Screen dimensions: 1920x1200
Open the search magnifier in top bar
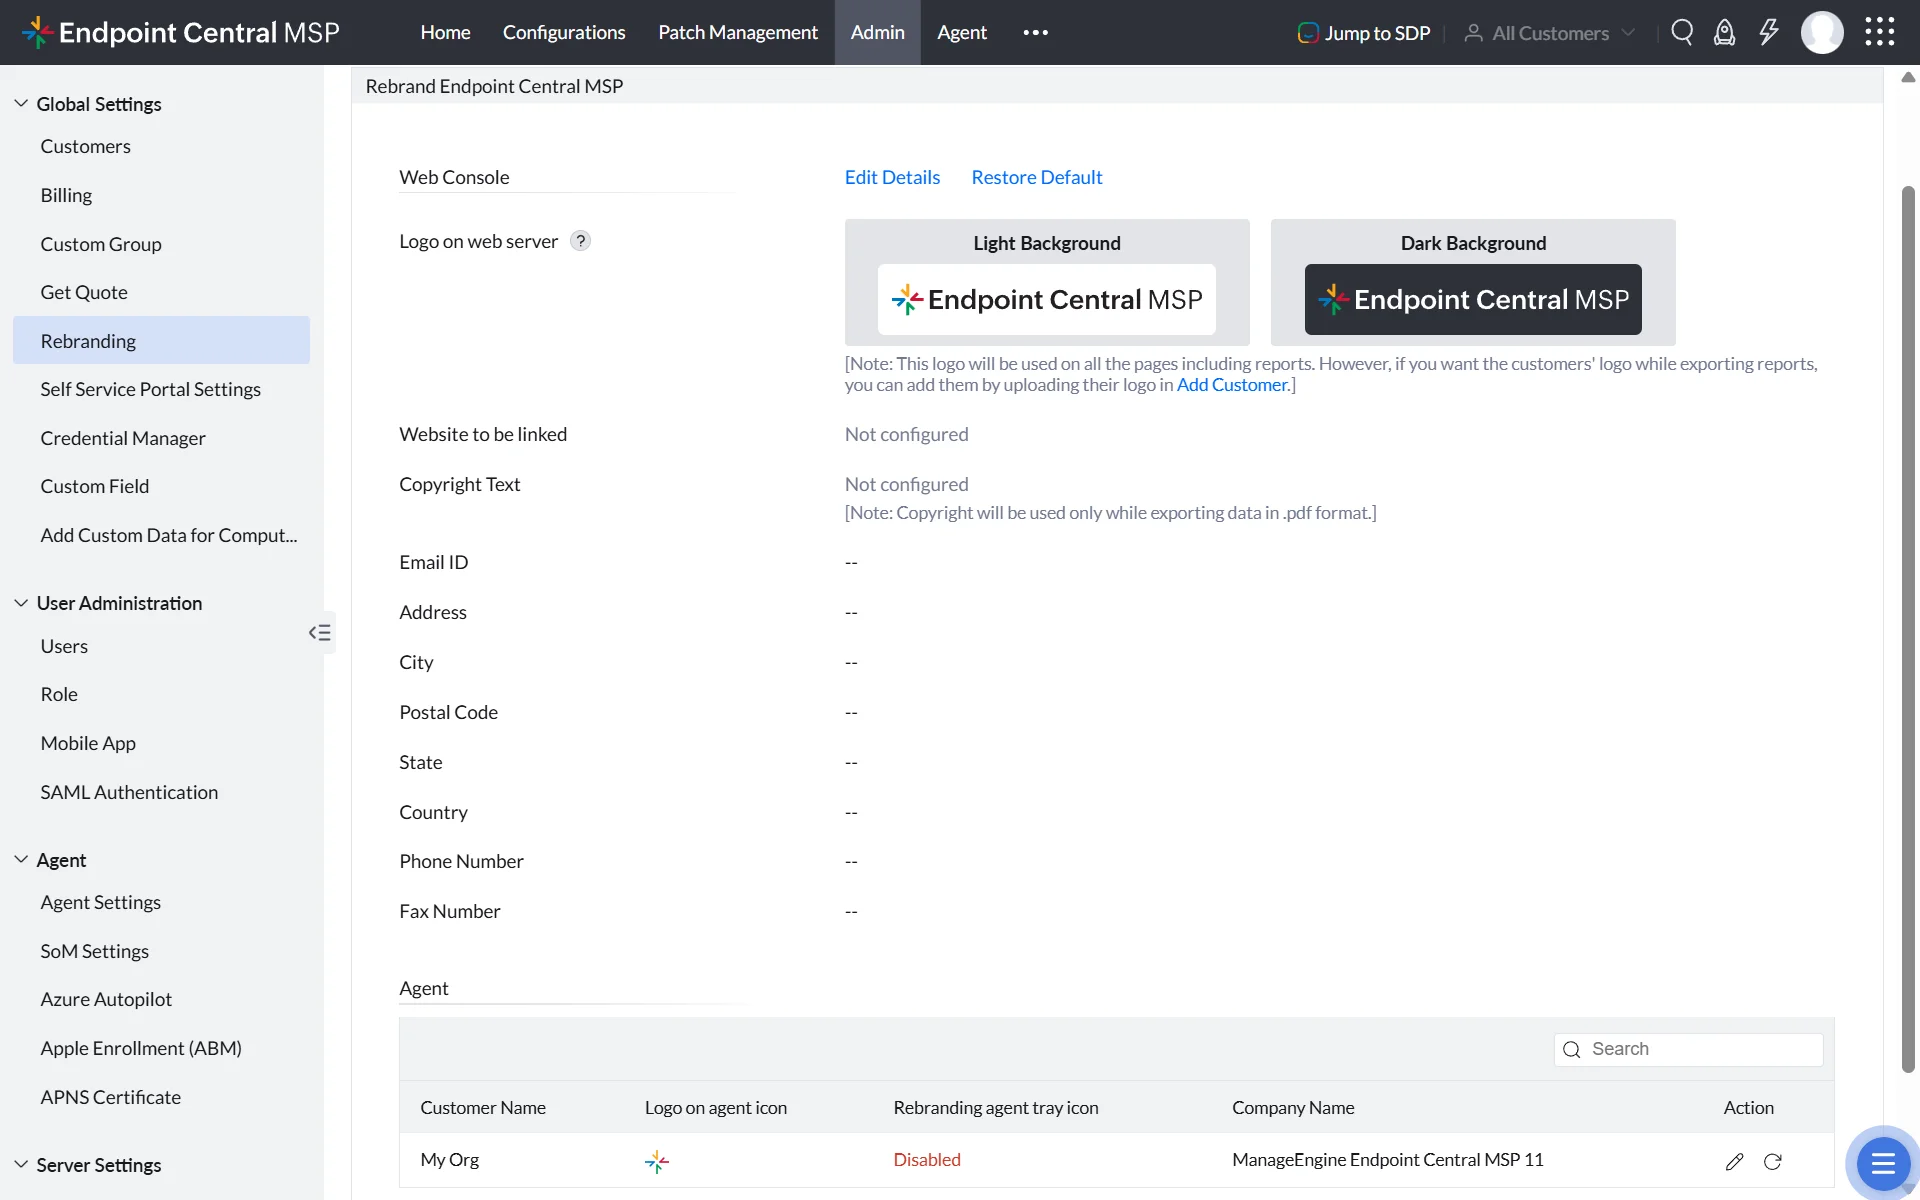[1682, 32]
